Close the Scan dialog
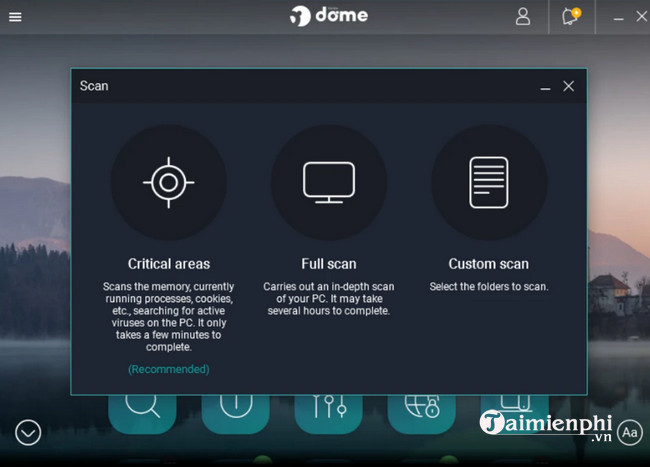This screenshot has height=467, width=650. tap(568, 86)
